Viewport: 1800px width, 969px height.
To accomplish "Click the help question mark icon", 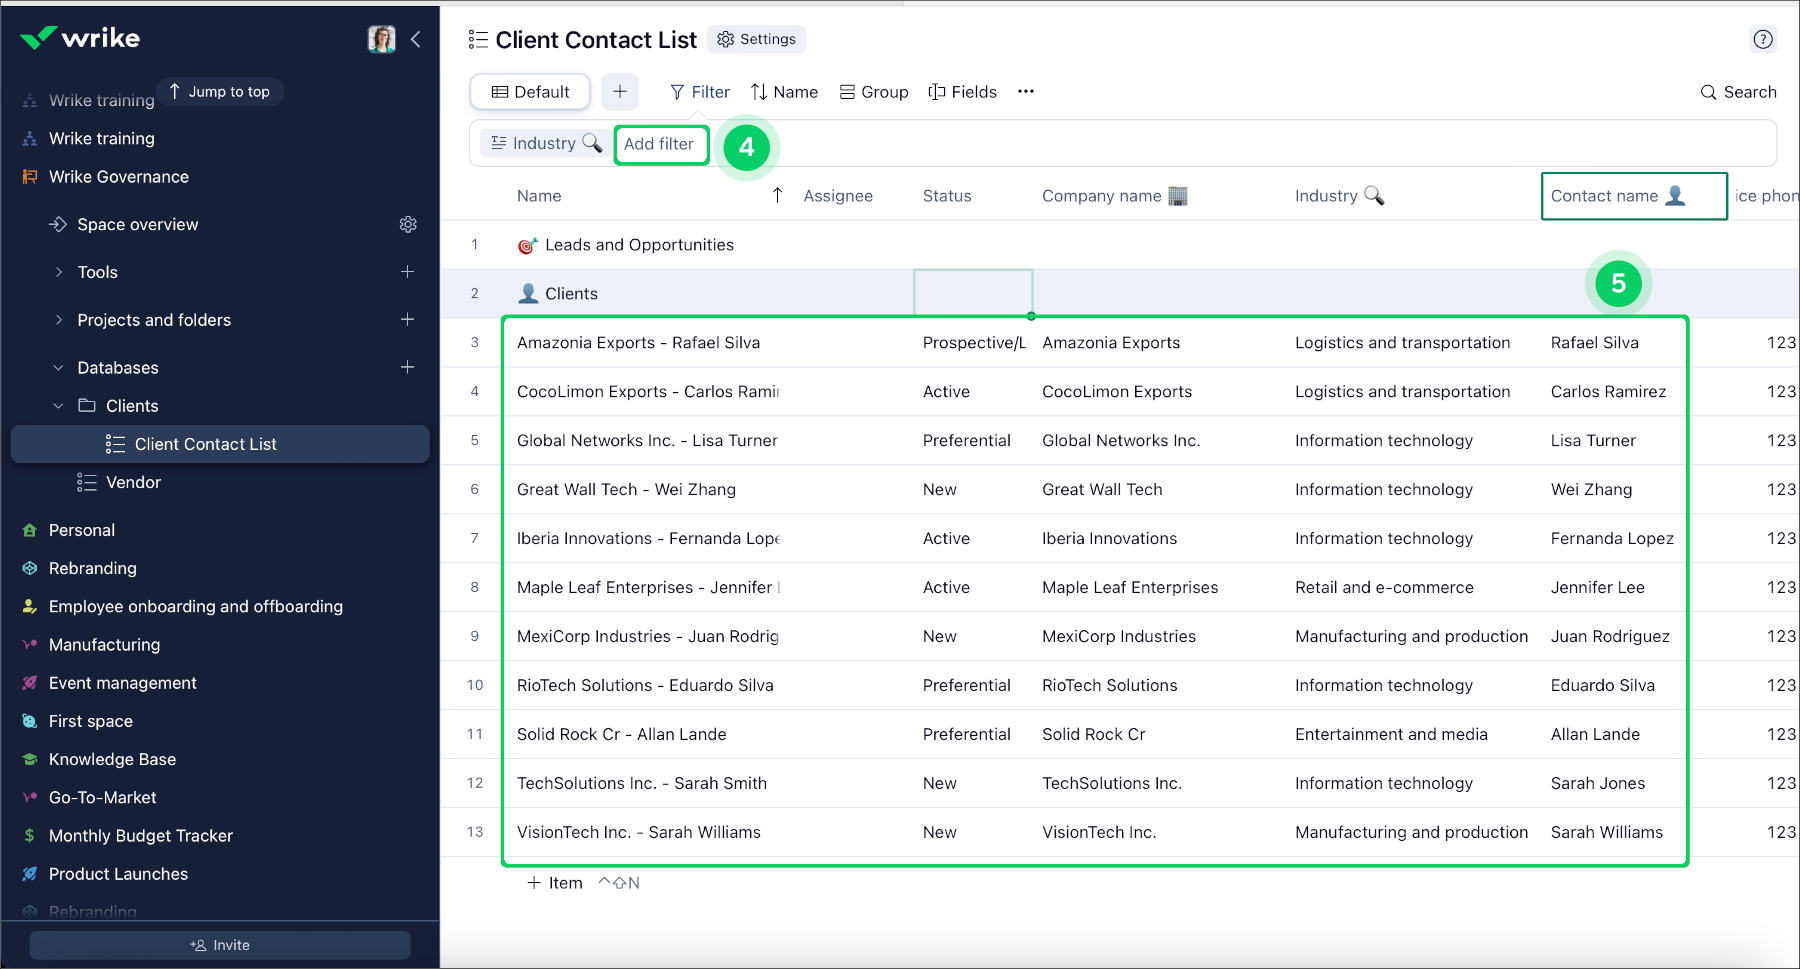I will [1762, 39].
